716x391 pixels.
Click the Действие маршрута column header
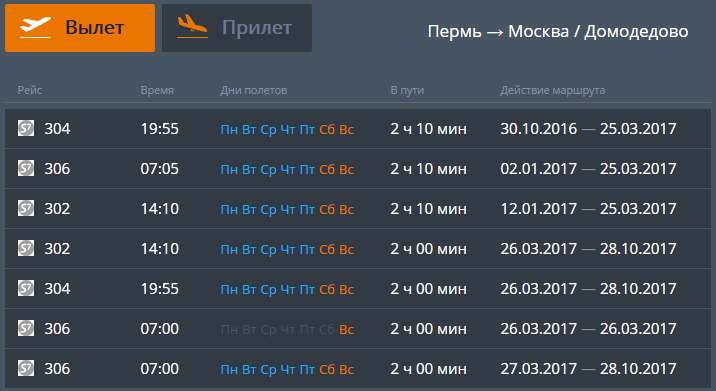(x=553, y=90)
